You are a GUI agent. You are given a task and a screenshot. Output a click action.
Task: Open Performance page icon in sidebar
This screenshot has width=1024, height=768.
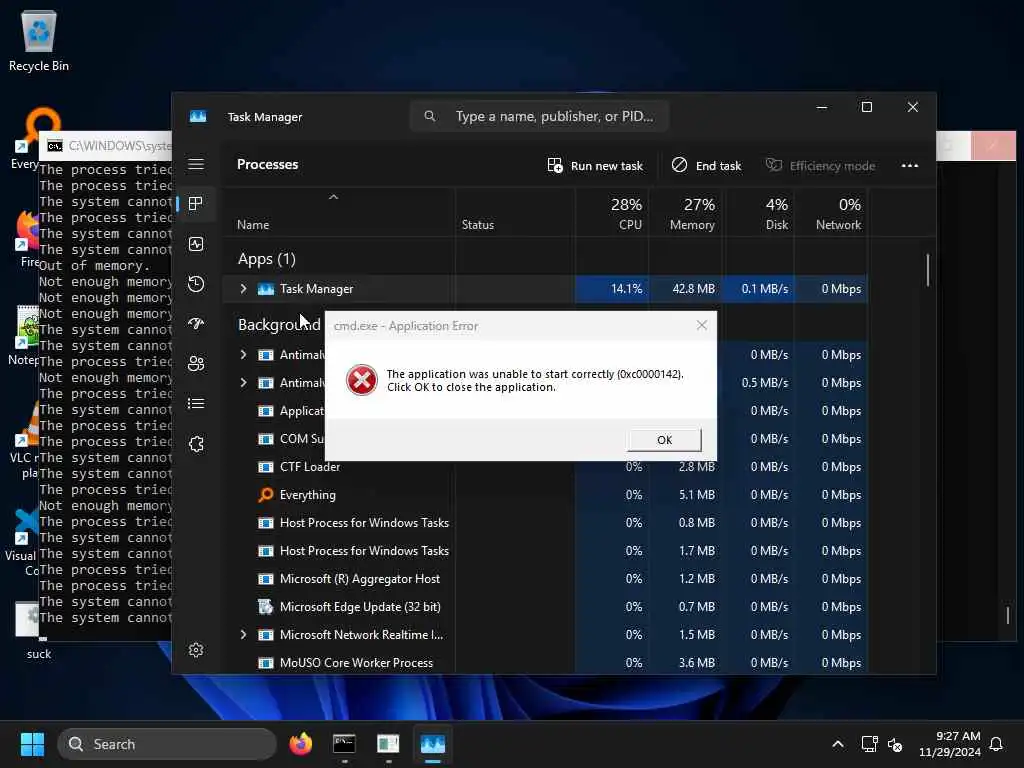pos(196,244)
